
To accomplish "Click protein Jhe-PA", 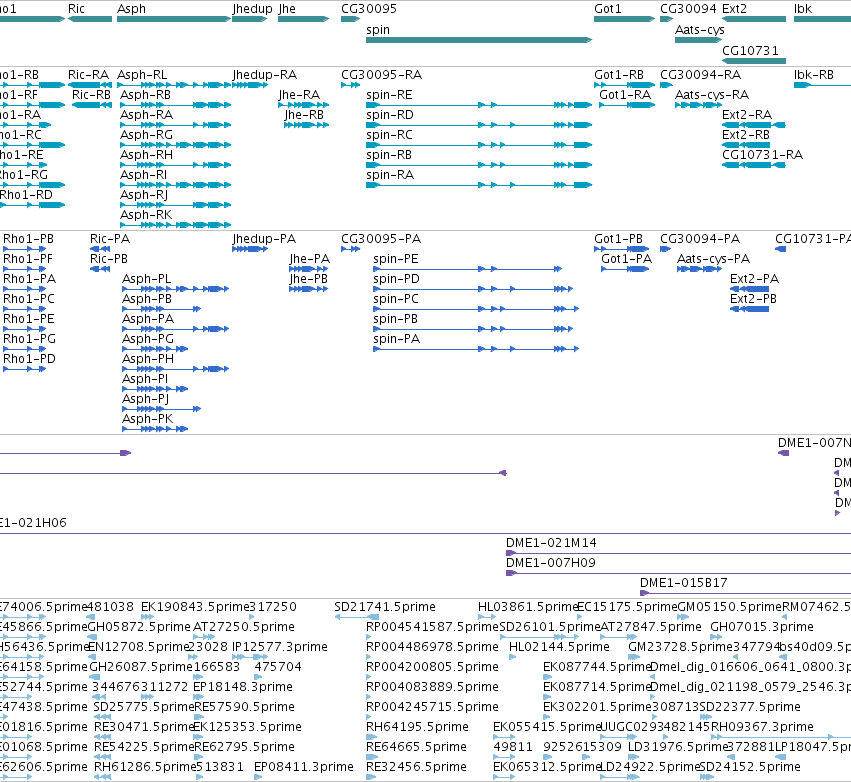I will tap(309, 269).
